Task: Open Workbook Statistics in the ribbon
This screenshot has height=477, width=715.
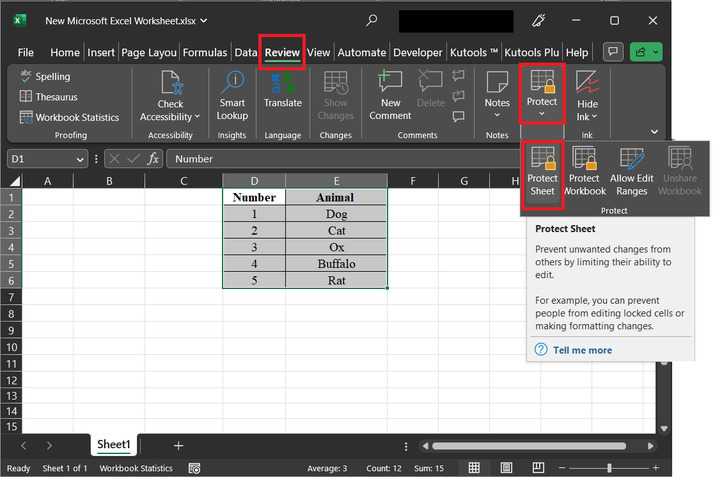Action: (69, 117)
